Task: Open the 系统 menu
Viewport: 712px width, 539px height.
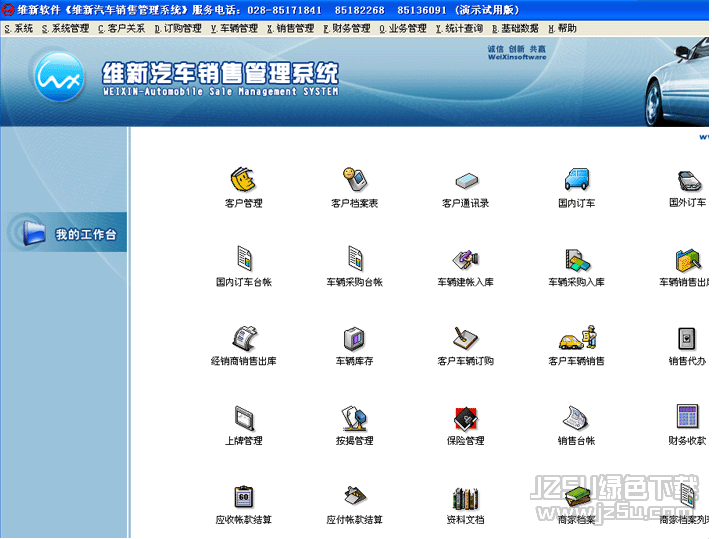Action: tap(19, 29)
